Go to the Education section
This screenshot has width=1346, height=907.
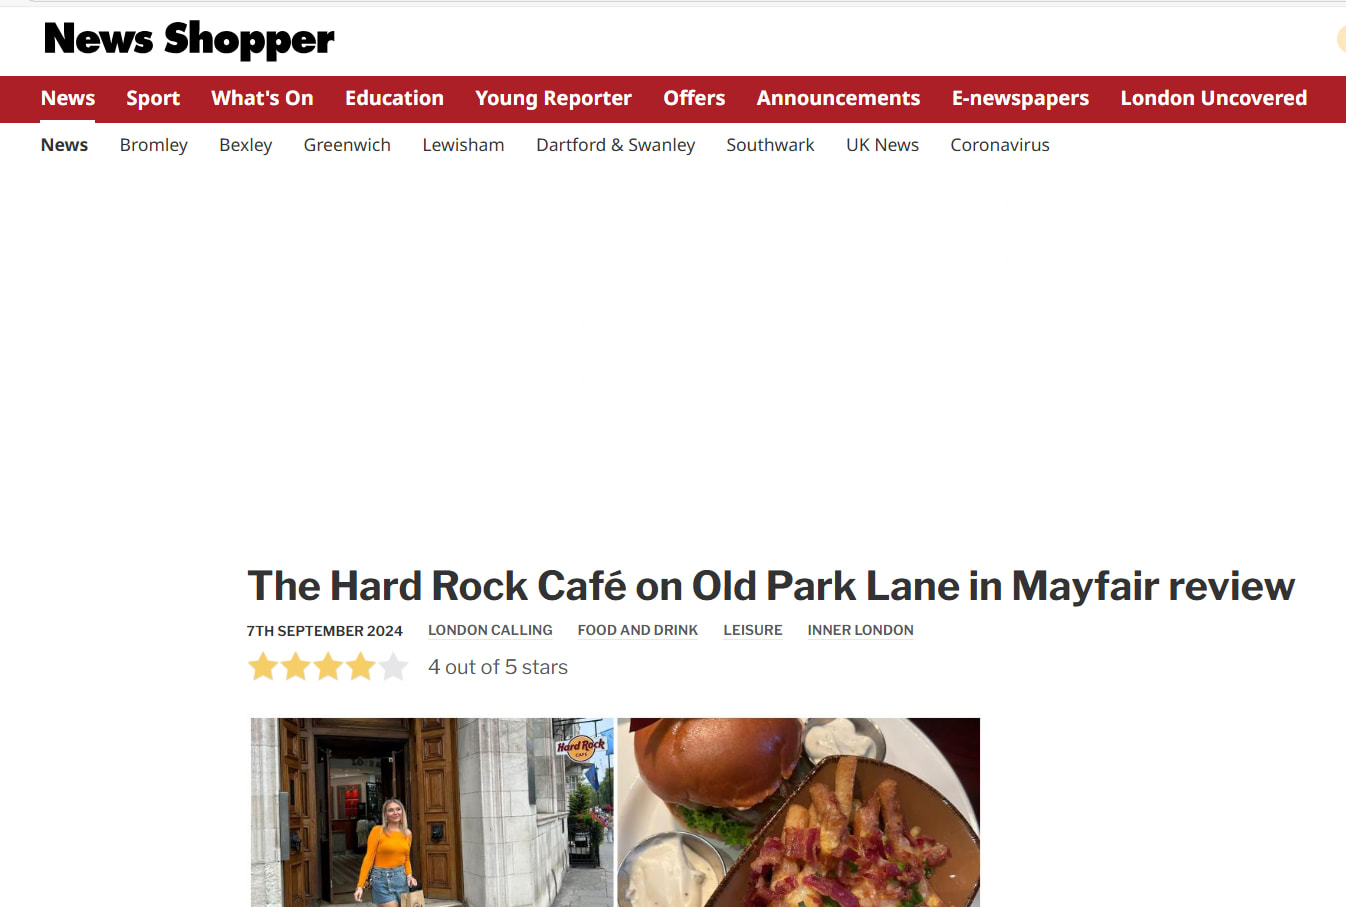[394, 98]
